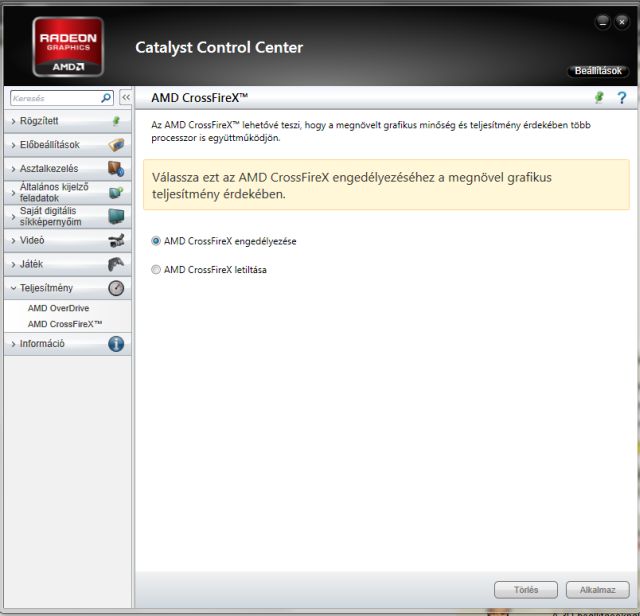Click the Információ blue info icon
Viewport: 640px width, 616px height.
tap(116, 344)
